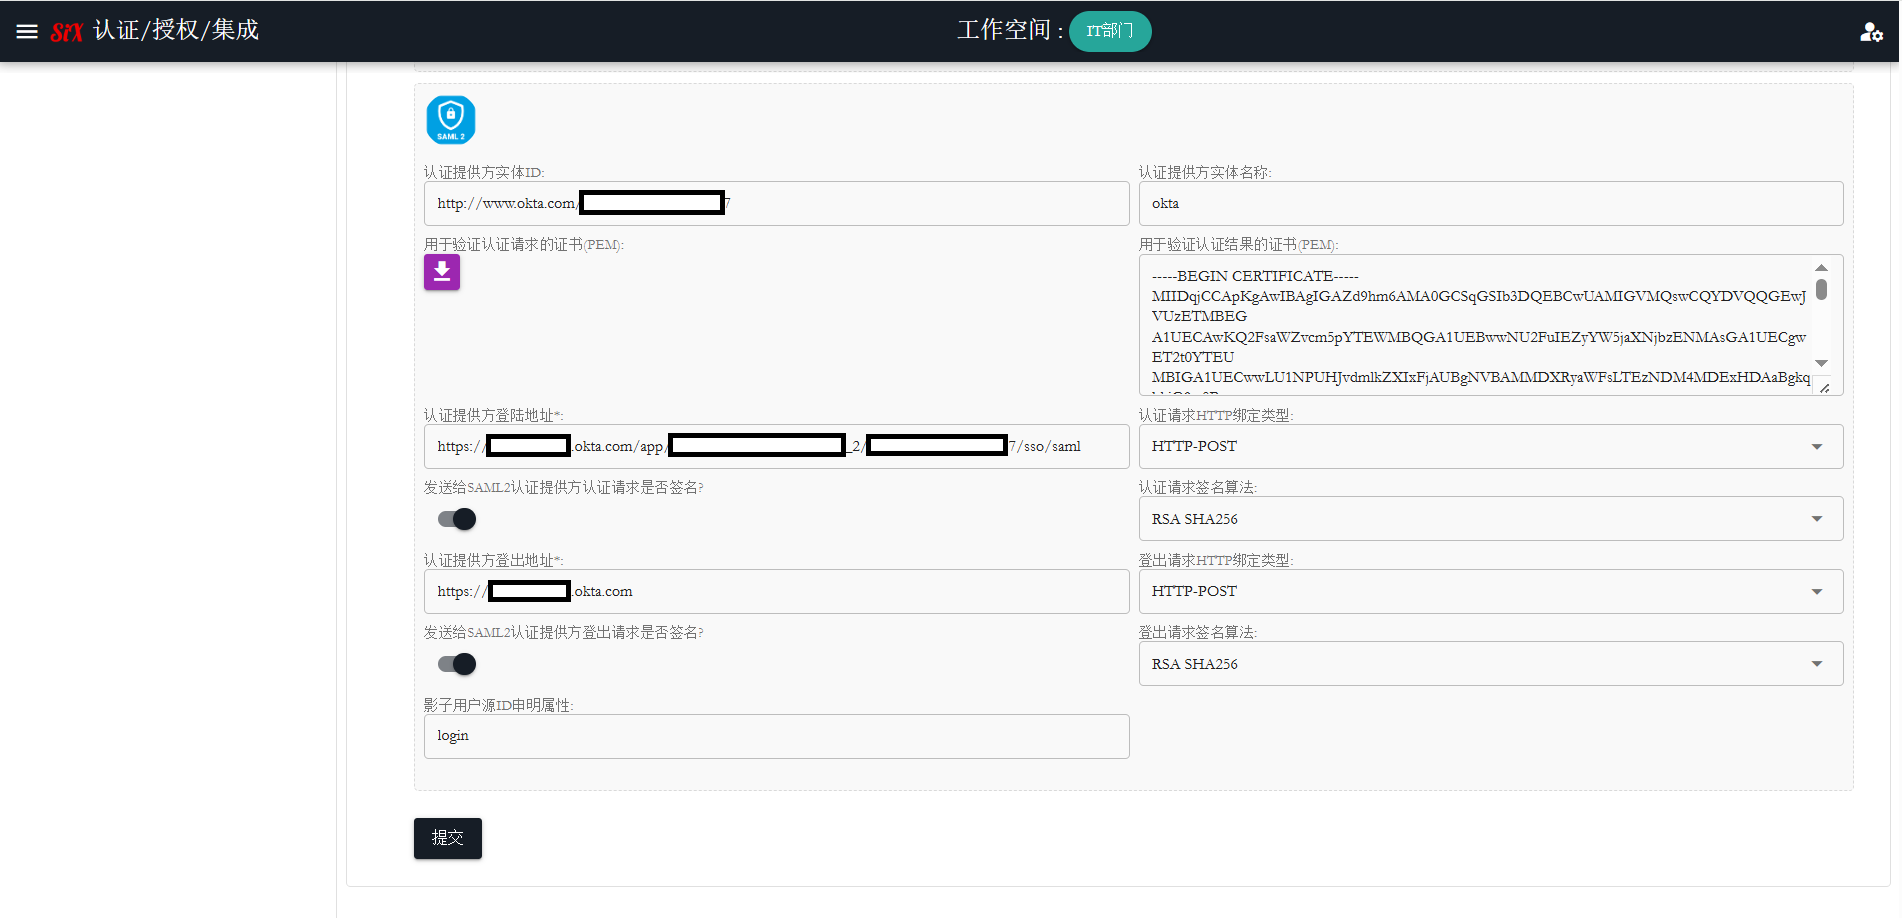
Task: Focus the 认证提供方实体名称 field containing okta
Action: pyautogui.click(x=1491, y=203)
